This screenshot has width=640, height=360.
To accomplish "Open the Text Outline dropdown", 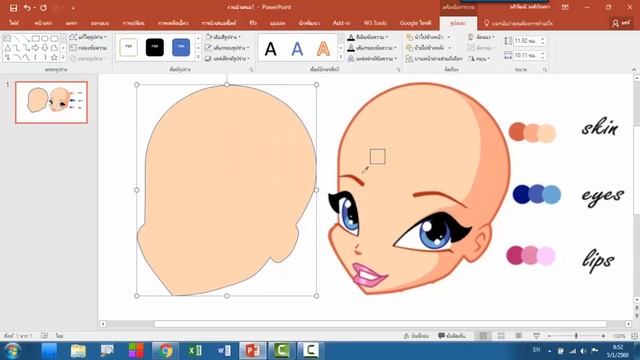I will pos(372,48).
